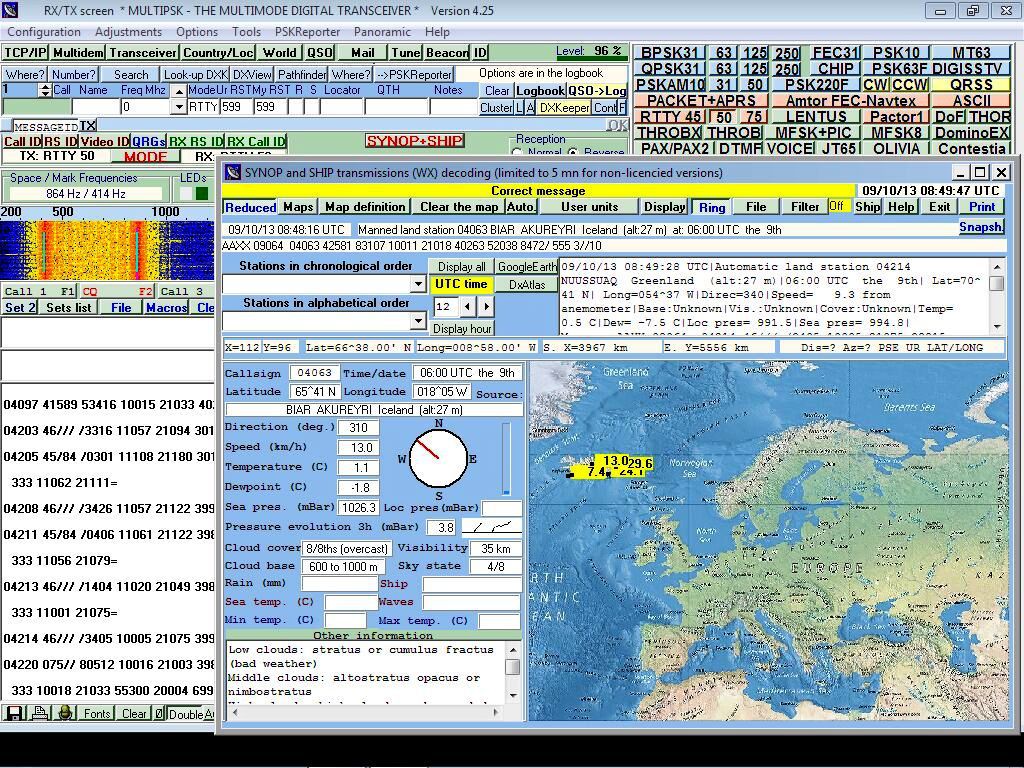Toggle the R checkbox in QSO row

coord(296,106)
